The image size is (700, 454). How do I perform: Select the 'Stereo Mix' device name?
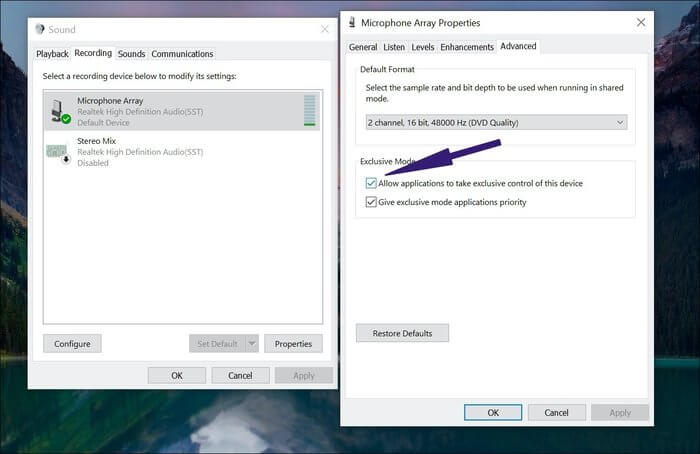(96, 141)
